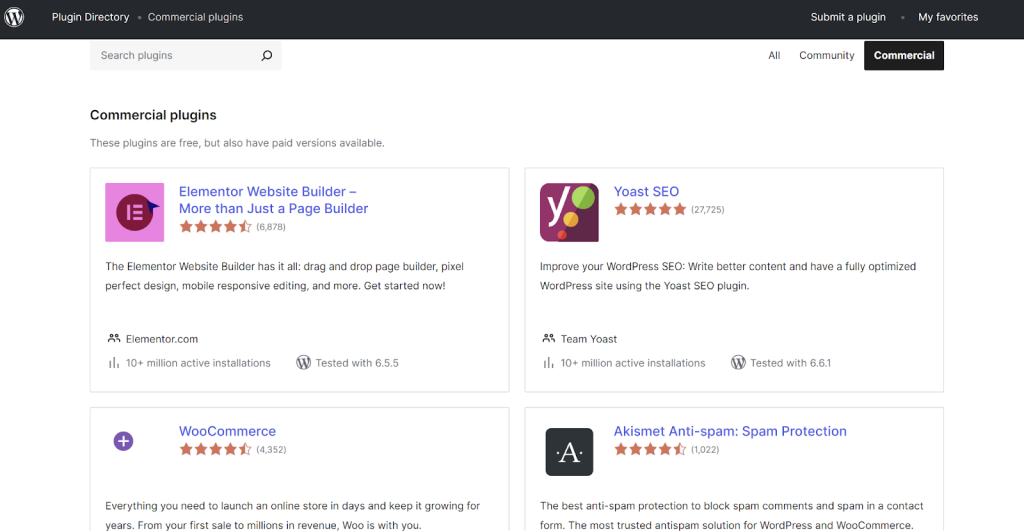Open the Elementor Website Builder plugin title

pyautogui.click(x=274, y=200)
